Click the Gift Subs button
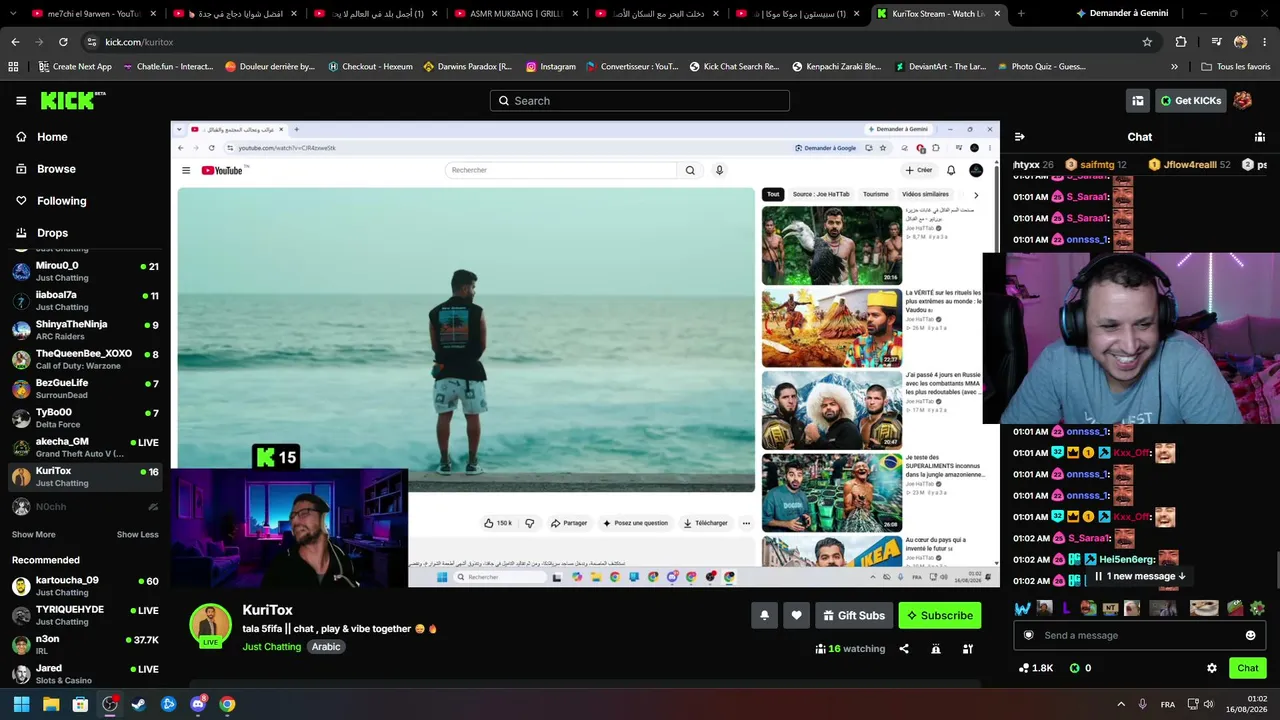Viewport: 1280px width, 720px height. click(853, 616)
